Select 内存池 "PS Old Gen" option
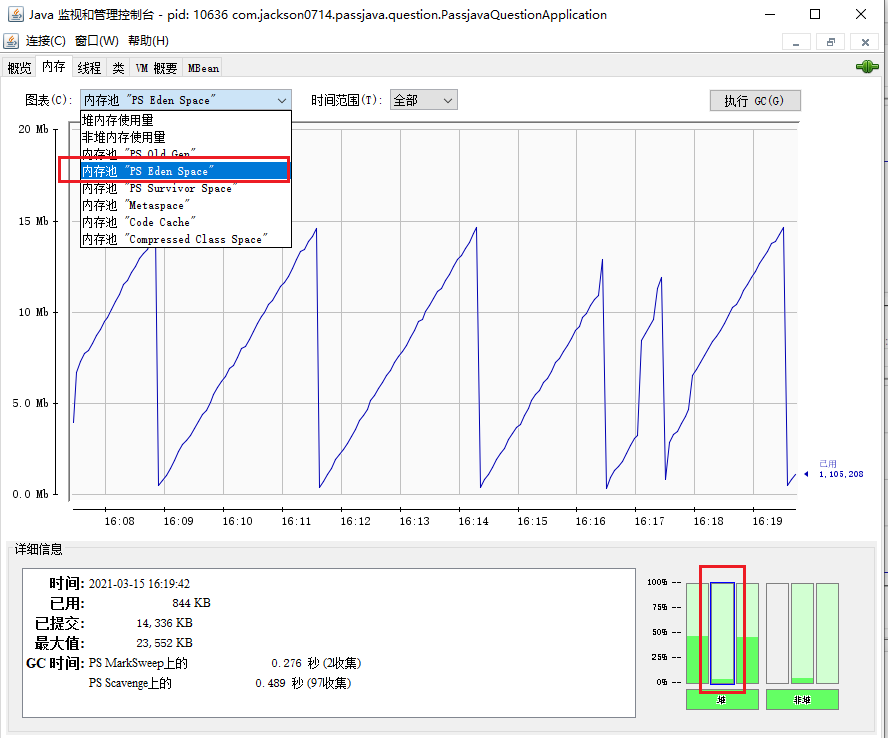The image size is (888, 738). (139, 154)
